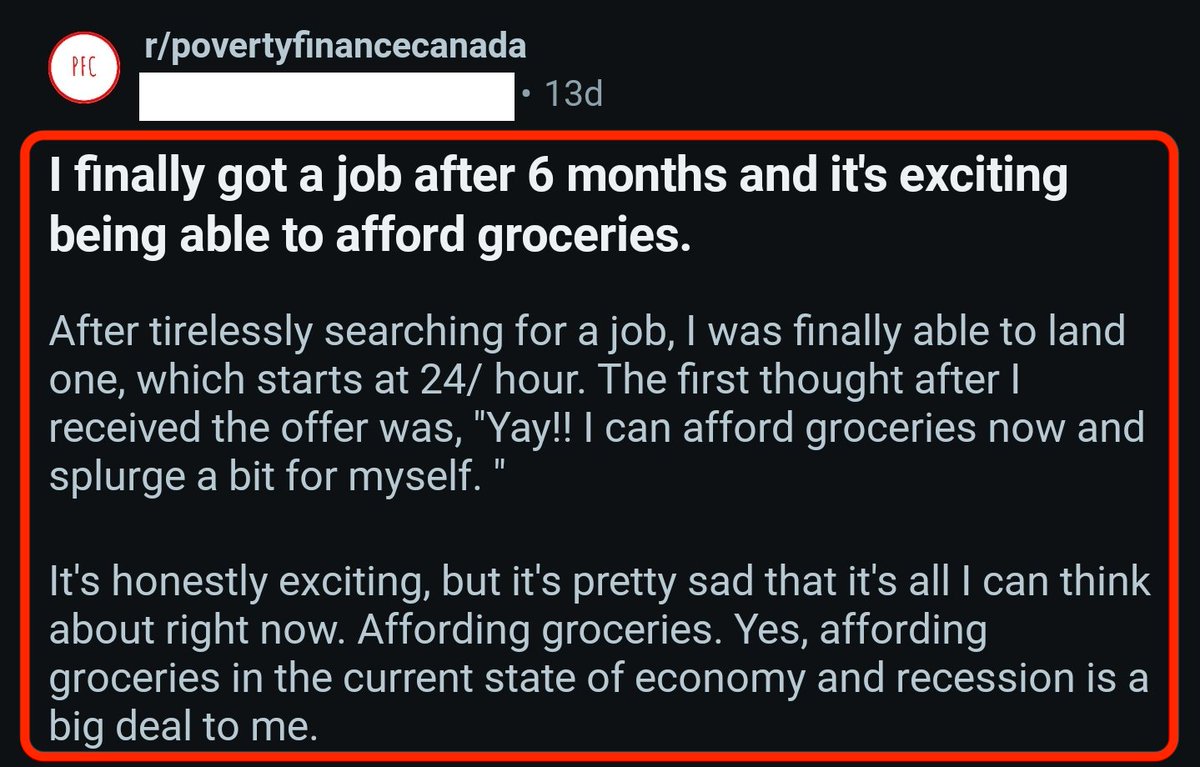The image size is (1200, 767).
Task: Select the 13d post timestamp
Action: pos(574,96)
